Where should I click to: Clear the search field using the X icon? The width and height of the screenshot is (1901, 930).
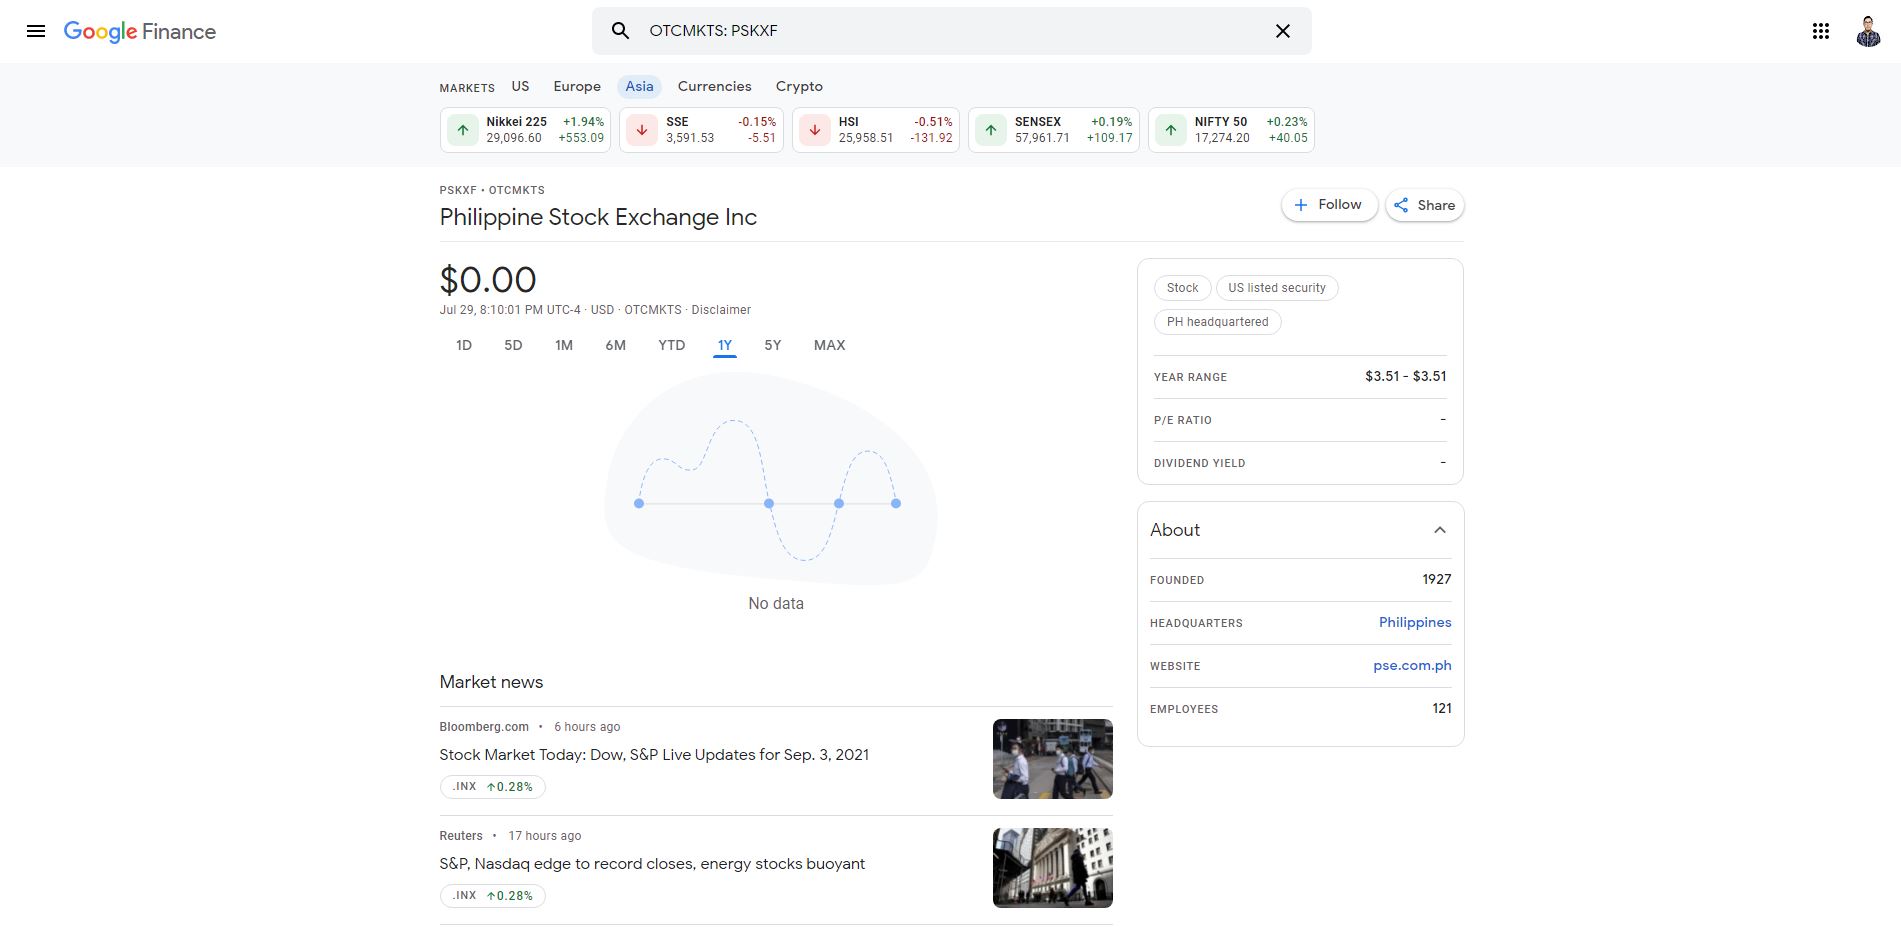(x=1282, y=31)
